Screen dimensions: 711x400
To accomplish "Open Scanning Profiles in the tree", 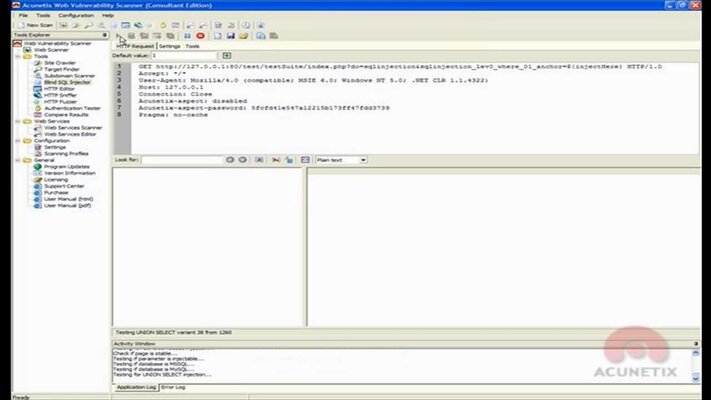I will tap(66, 154).
